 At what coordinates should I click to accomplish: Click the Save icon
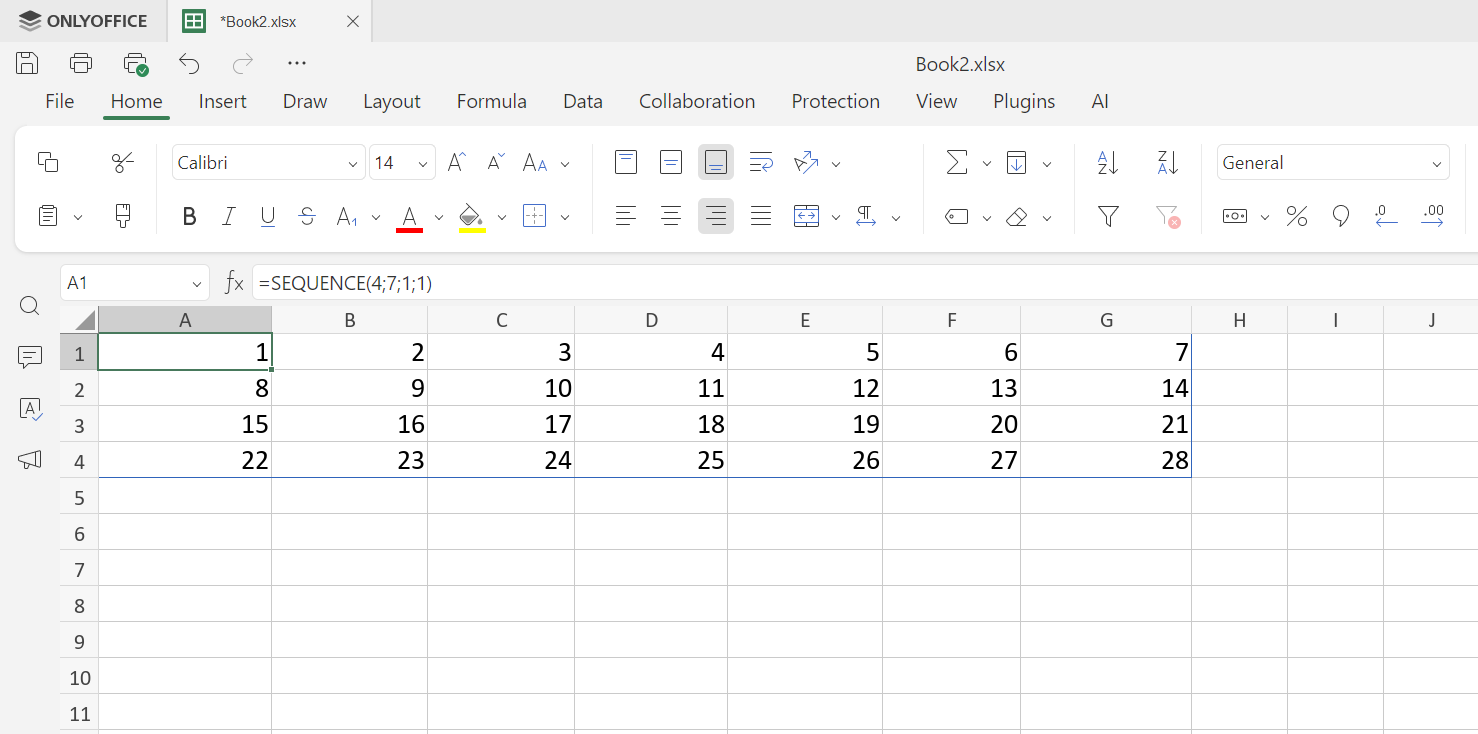click(x=27, y=64)
